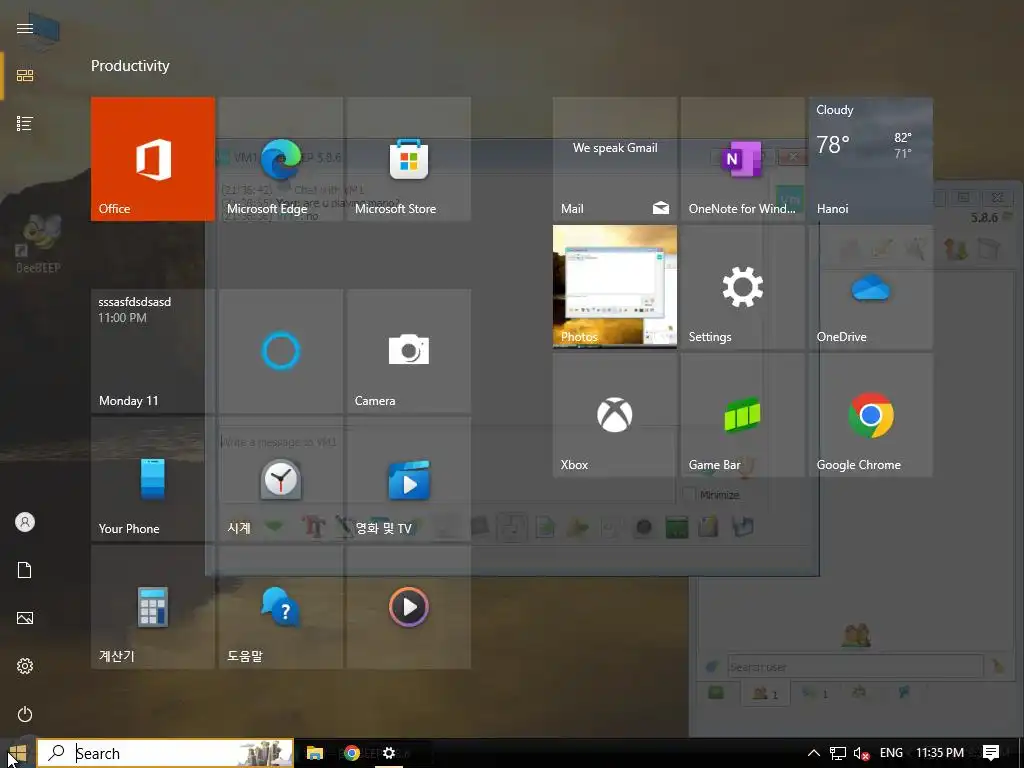The width and height of the screenshot is (1024, 768).
Task: Open Settings gear in Start sidebar
Action: click(x=25, y=665)
